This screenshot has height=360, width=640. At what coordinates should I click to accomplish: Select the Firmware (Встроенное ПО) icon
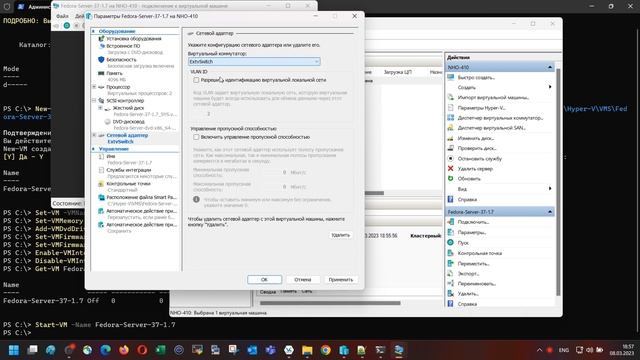click(x=102, y=46)
